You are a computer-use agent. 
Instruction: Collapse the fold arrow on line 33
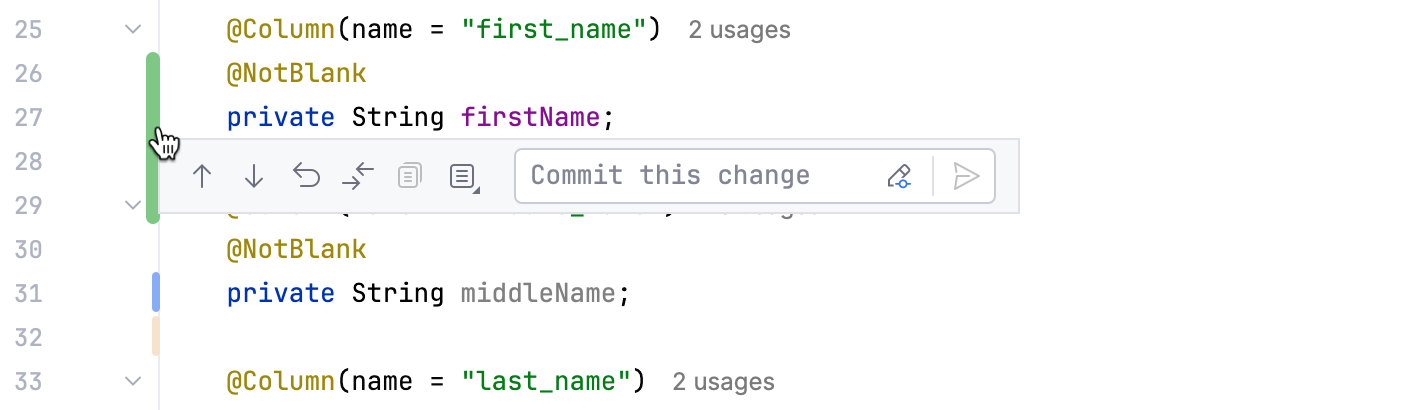(133, 381)
